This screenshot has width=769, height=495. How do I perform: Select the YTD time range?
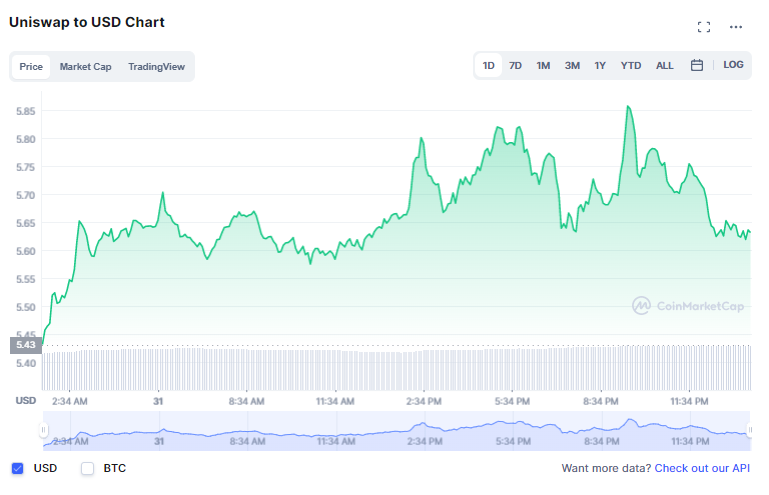(x=631, y=65)
